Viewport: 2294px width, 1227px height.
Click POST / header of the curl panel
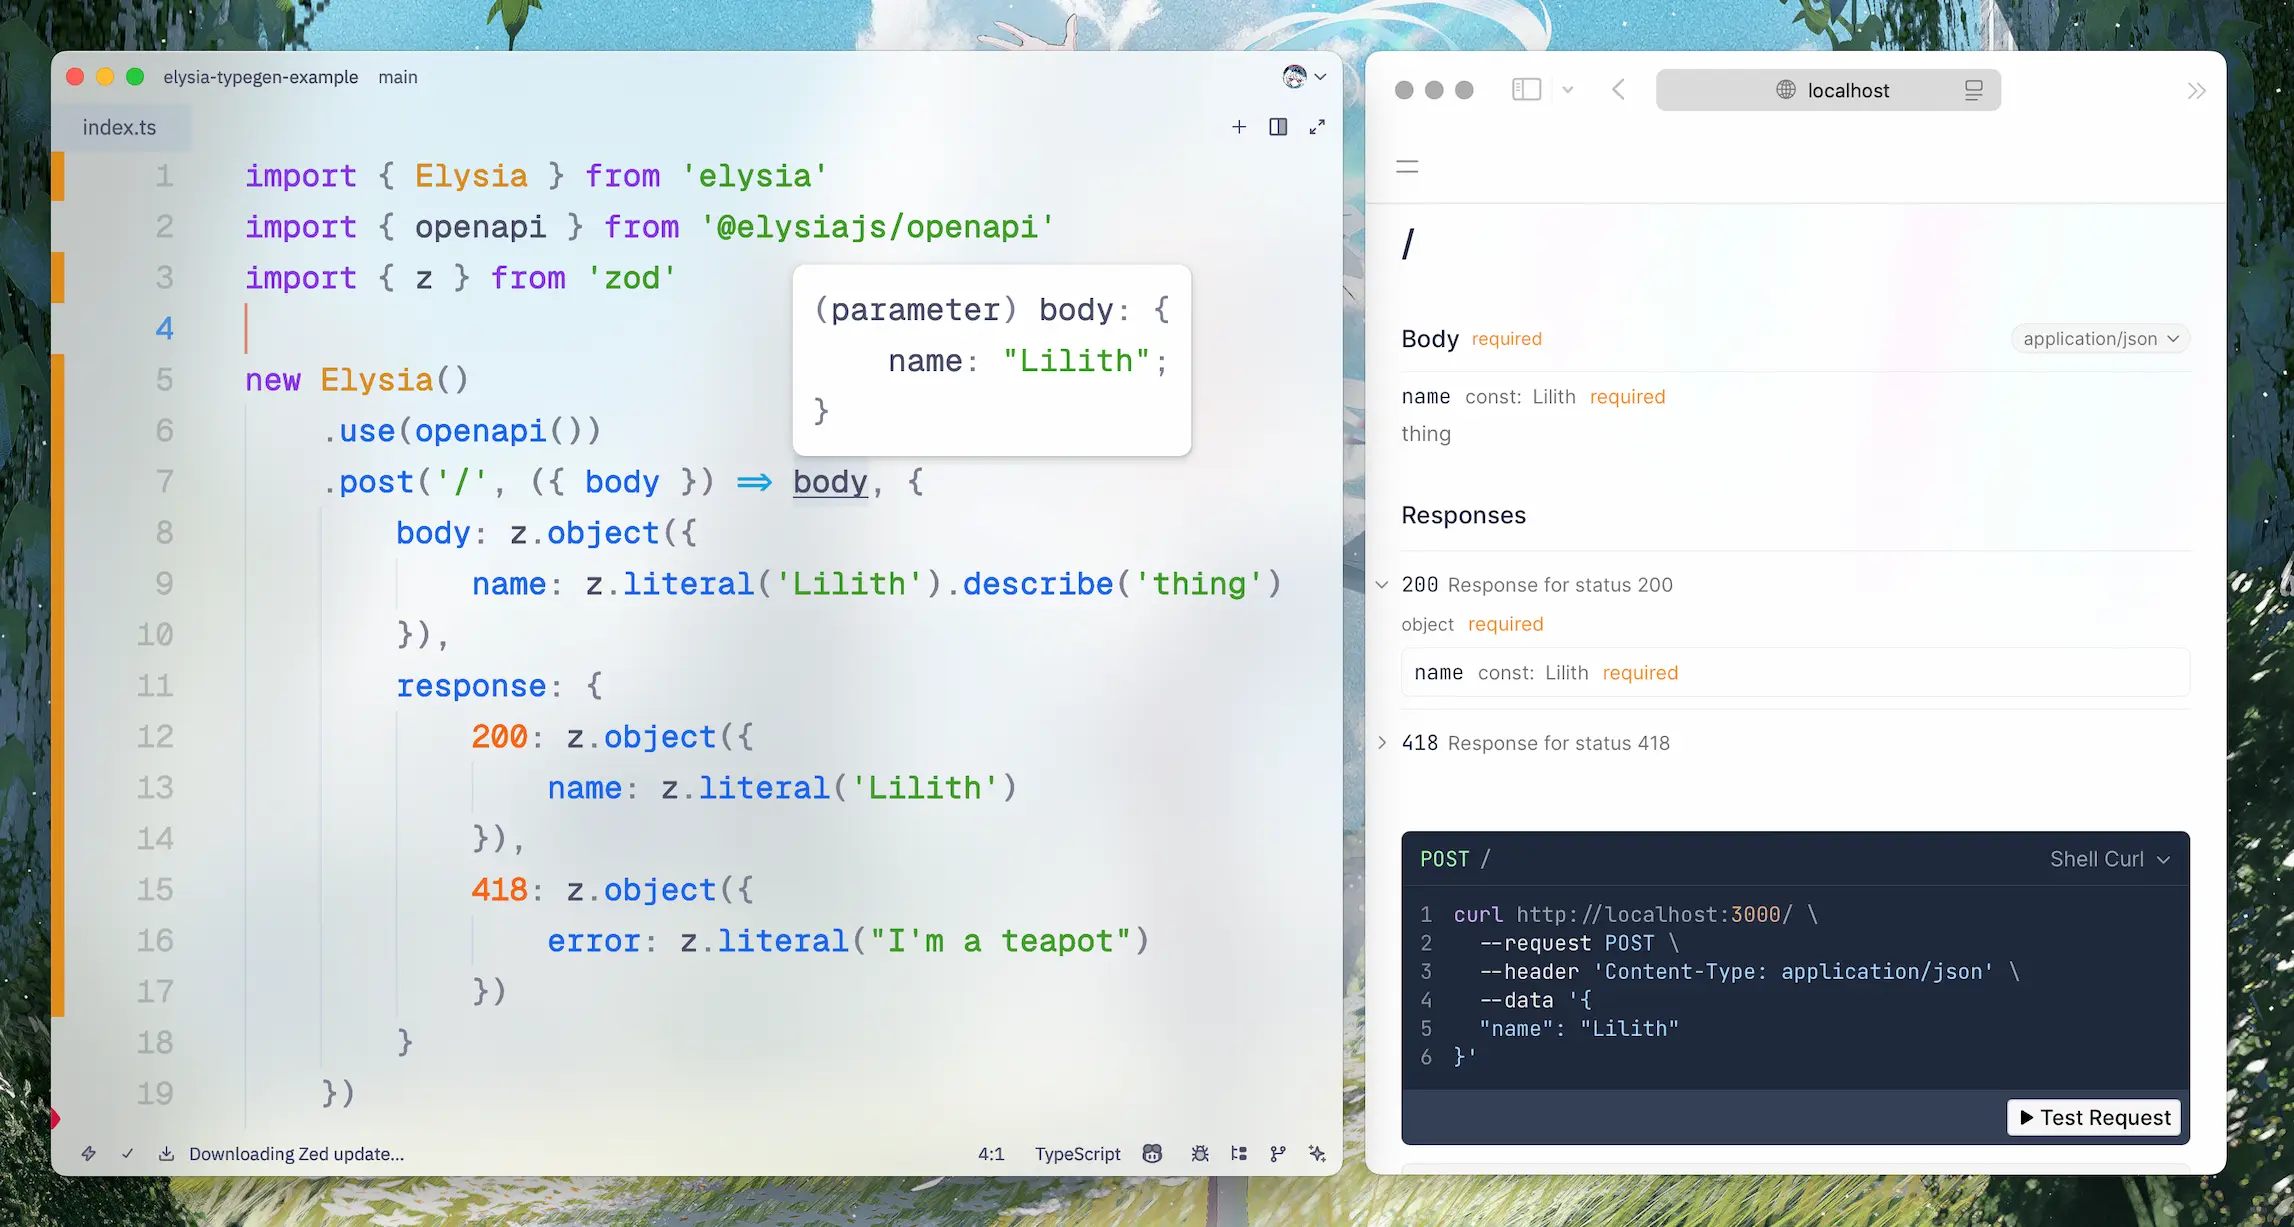click(x=1455, y=859)
